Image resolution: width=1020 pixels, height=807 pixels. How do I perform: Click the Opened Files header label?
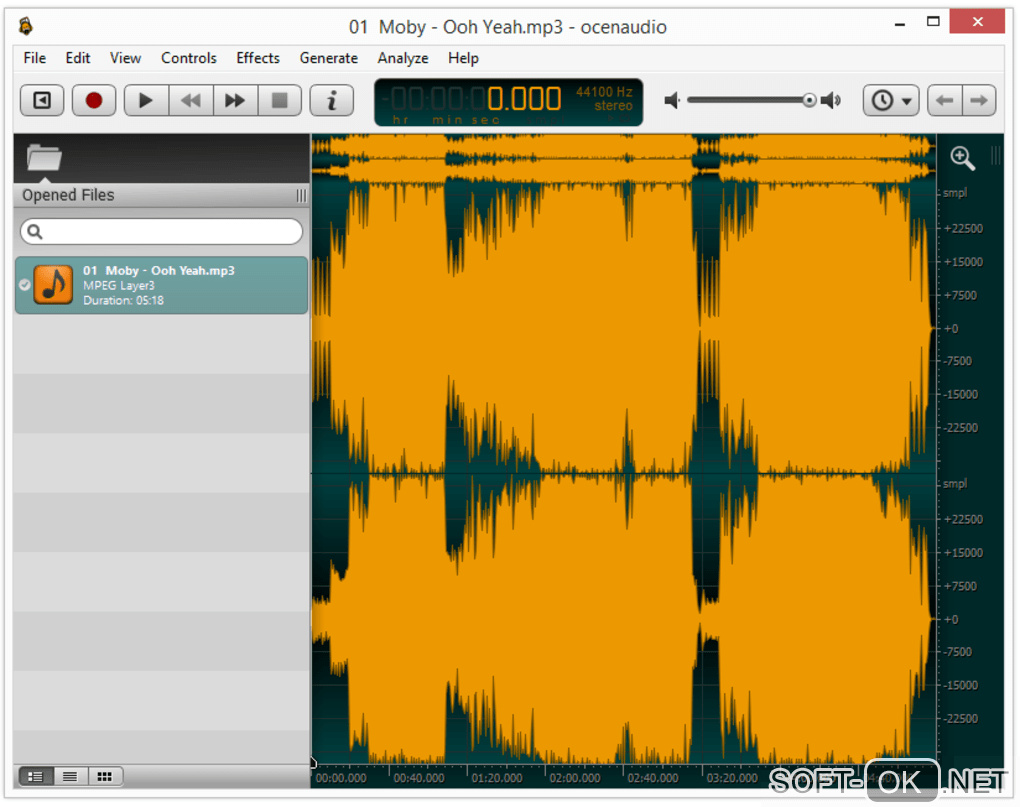point(68,195)
